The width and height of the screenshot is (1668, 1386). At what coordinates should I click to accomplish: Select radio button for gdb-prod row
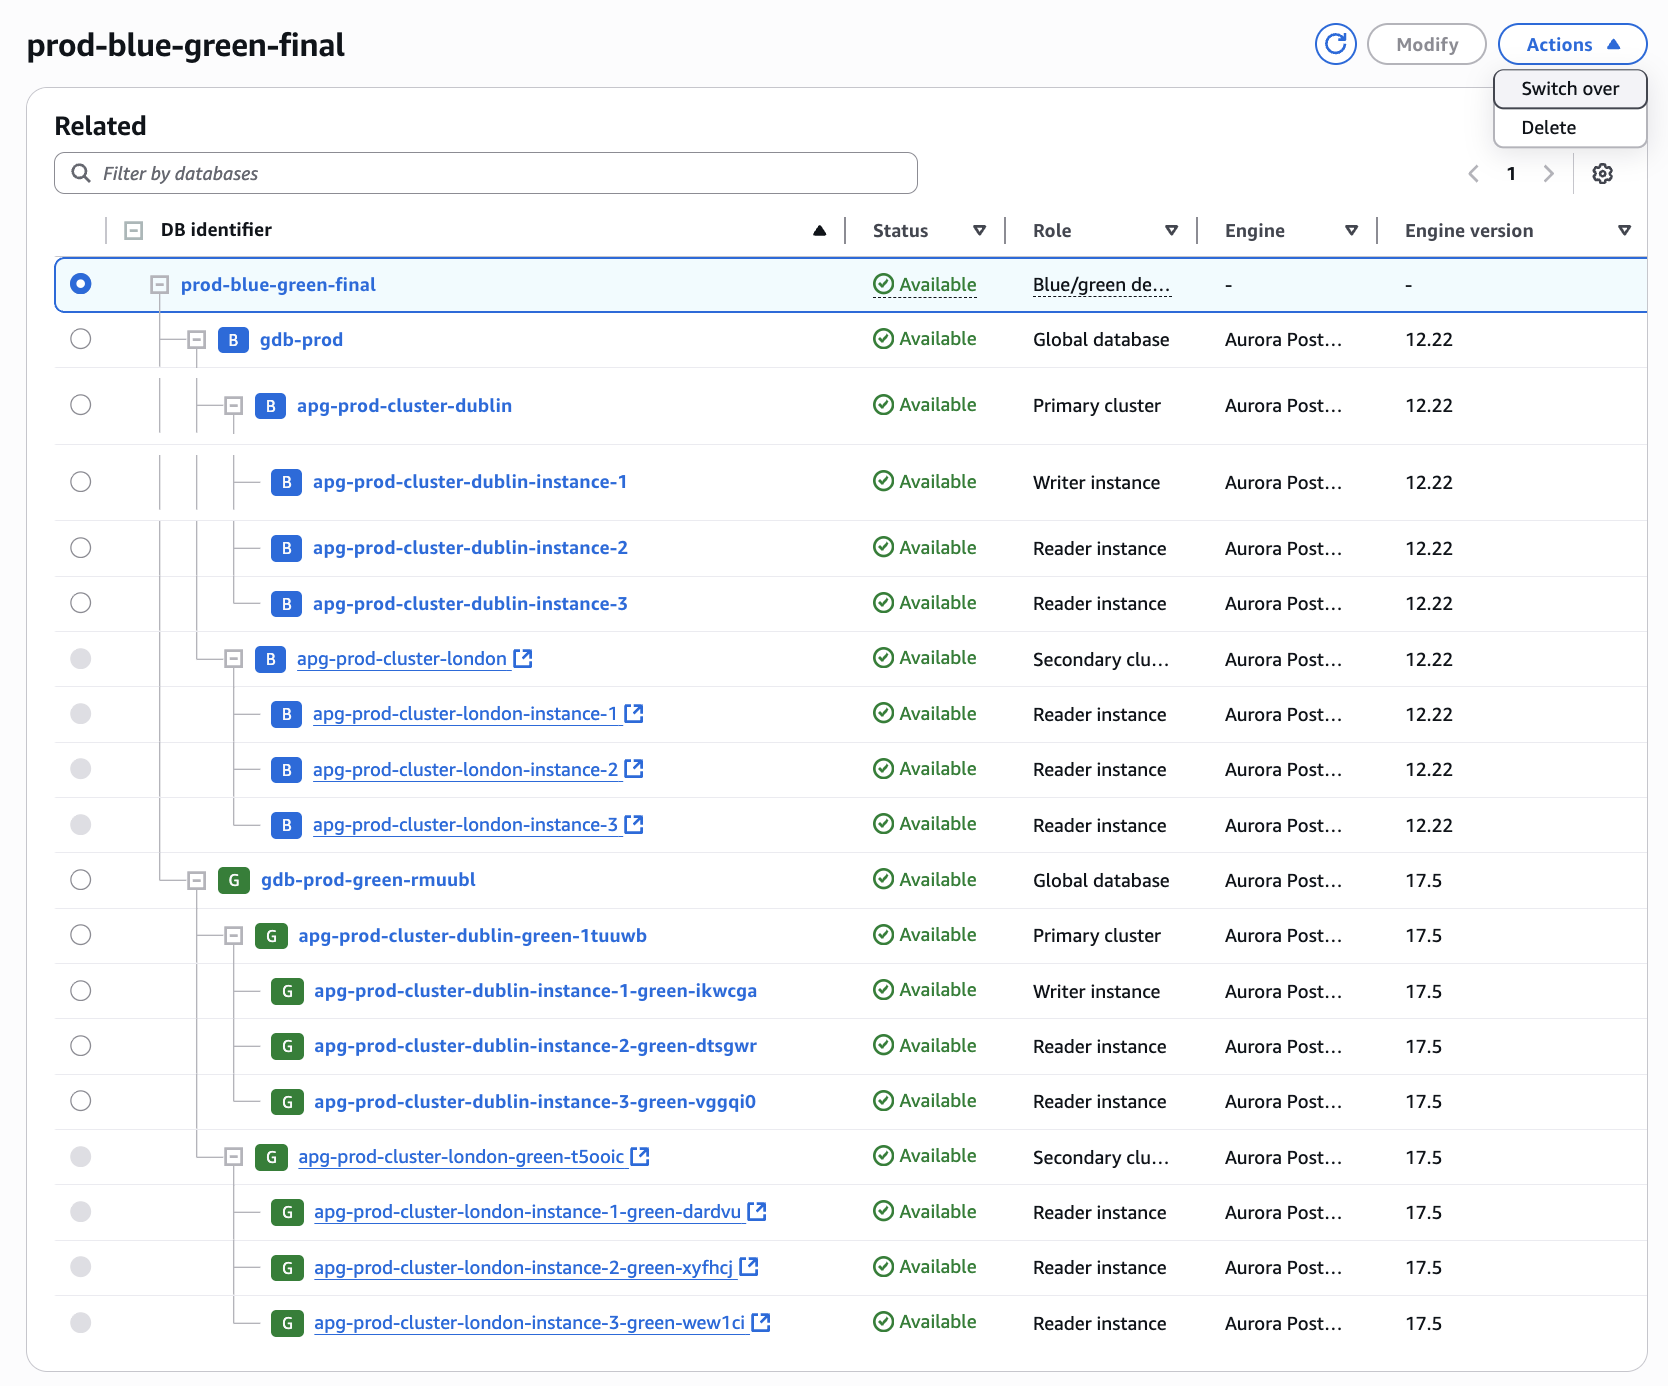[x=81, y=339]
